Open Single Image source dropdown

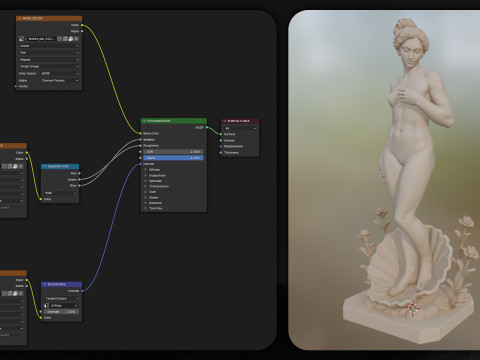pyautogui.click(x=49, y=66)
